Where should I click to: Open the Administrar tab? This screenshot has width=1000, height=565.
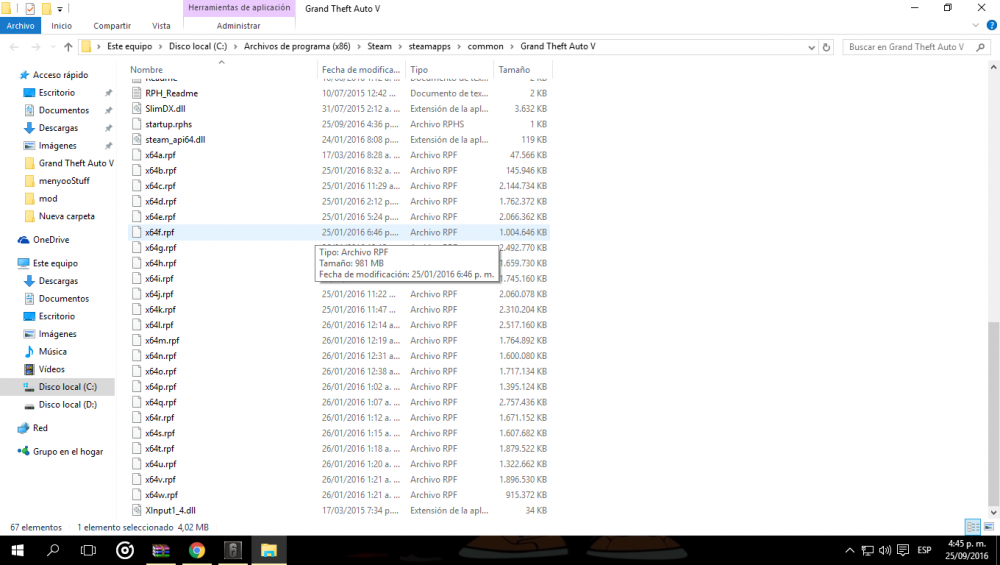(239, 26)
